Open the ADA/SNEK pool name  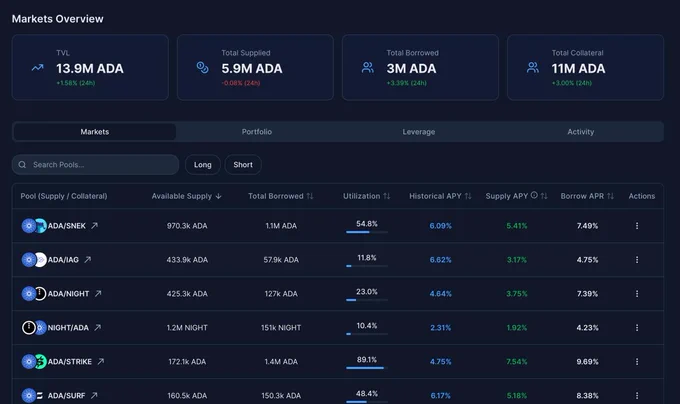tap(67, 226)
